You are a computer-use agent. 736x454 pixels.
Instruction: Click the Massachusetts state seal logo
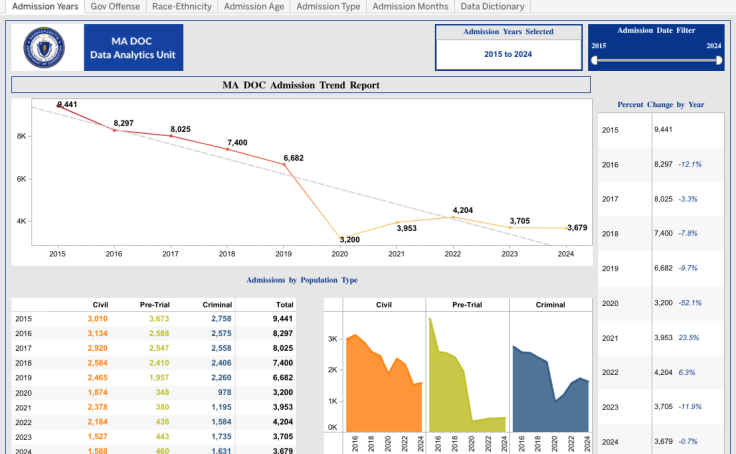pos(50,48)
